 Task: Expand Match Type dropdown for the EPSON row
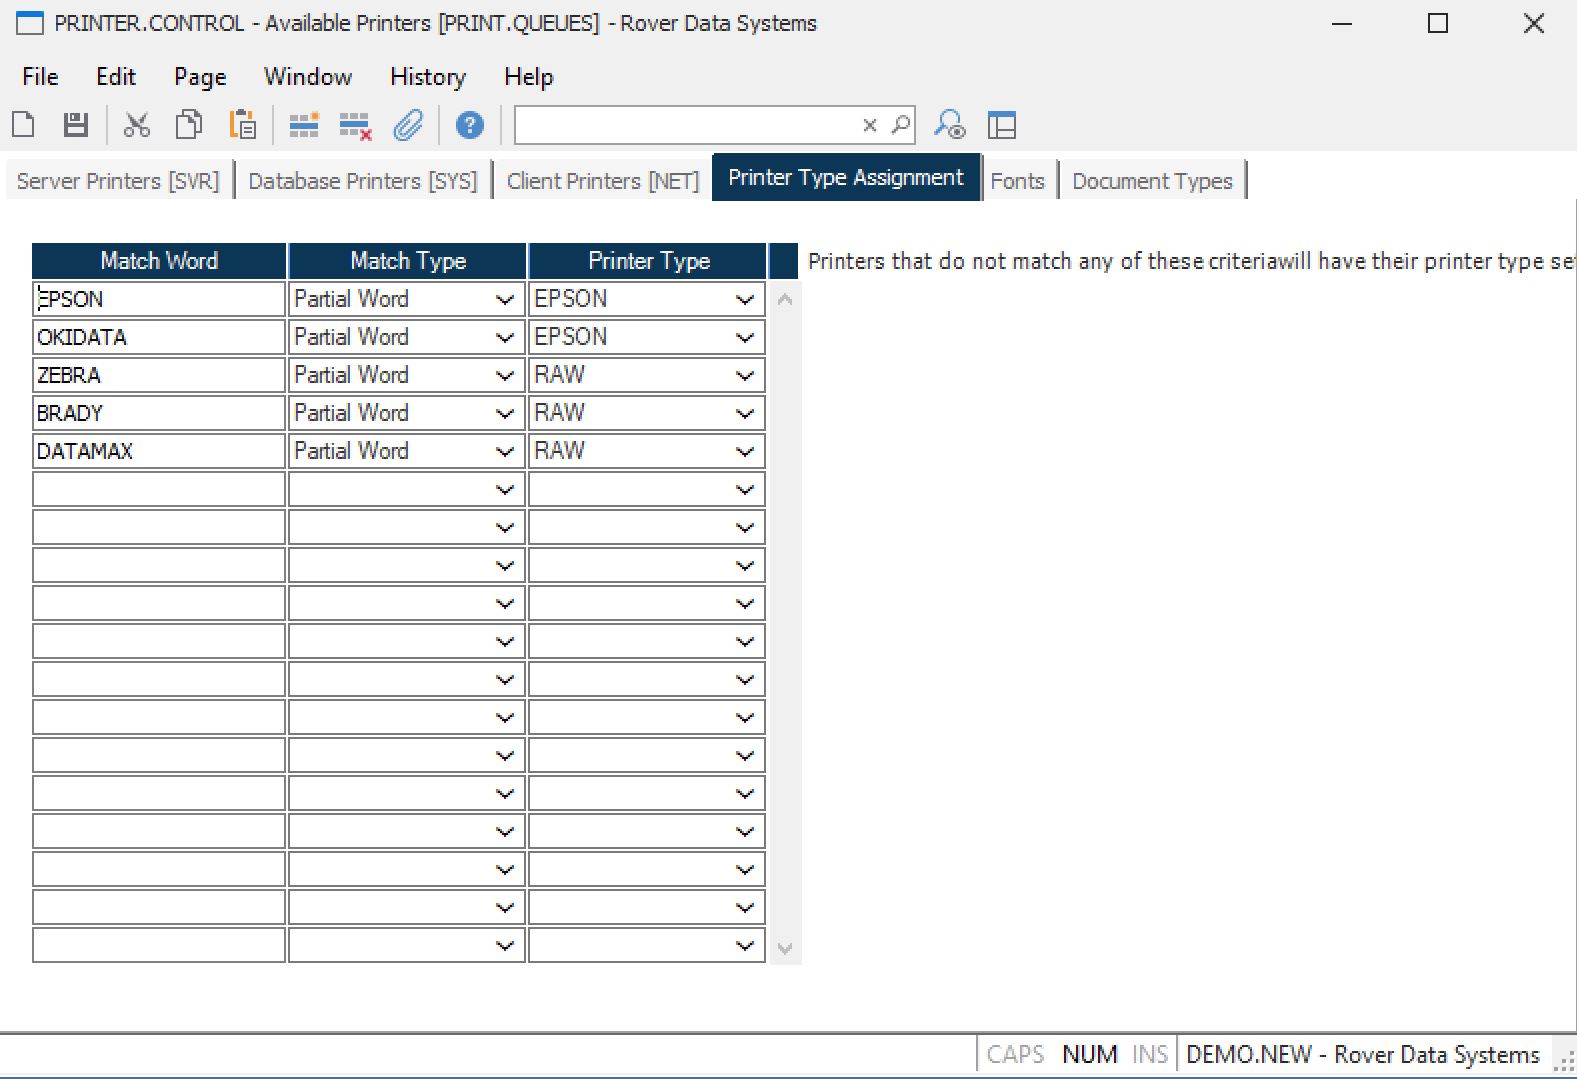[505, 300]
